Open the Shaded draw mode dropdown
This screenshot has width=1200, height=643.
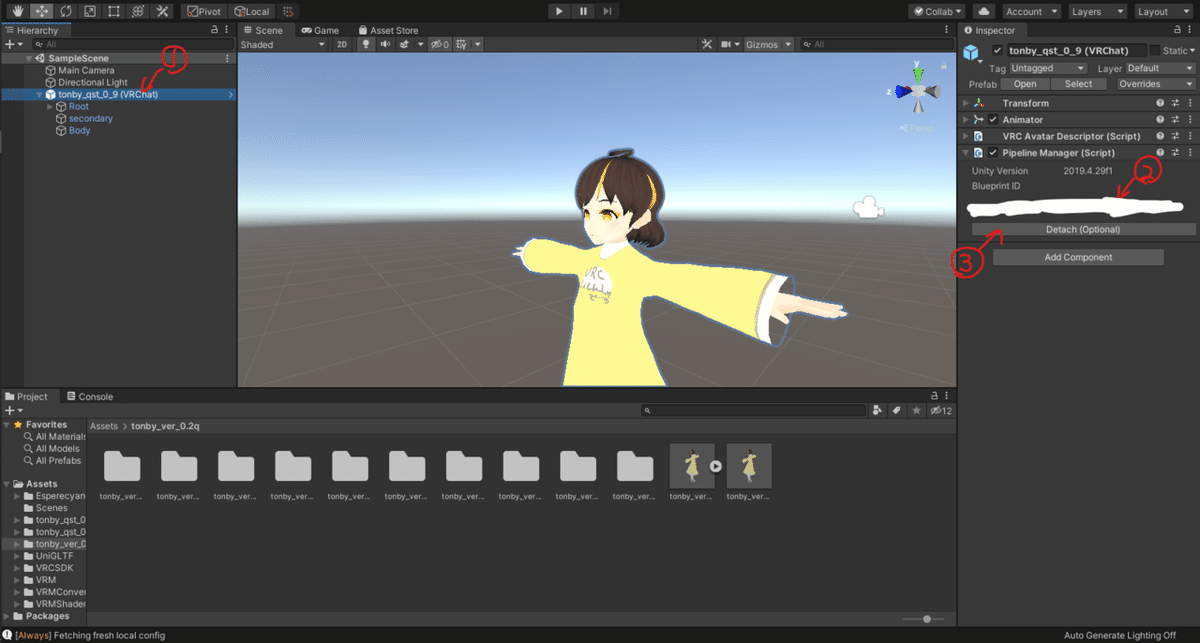pos(283,44)
